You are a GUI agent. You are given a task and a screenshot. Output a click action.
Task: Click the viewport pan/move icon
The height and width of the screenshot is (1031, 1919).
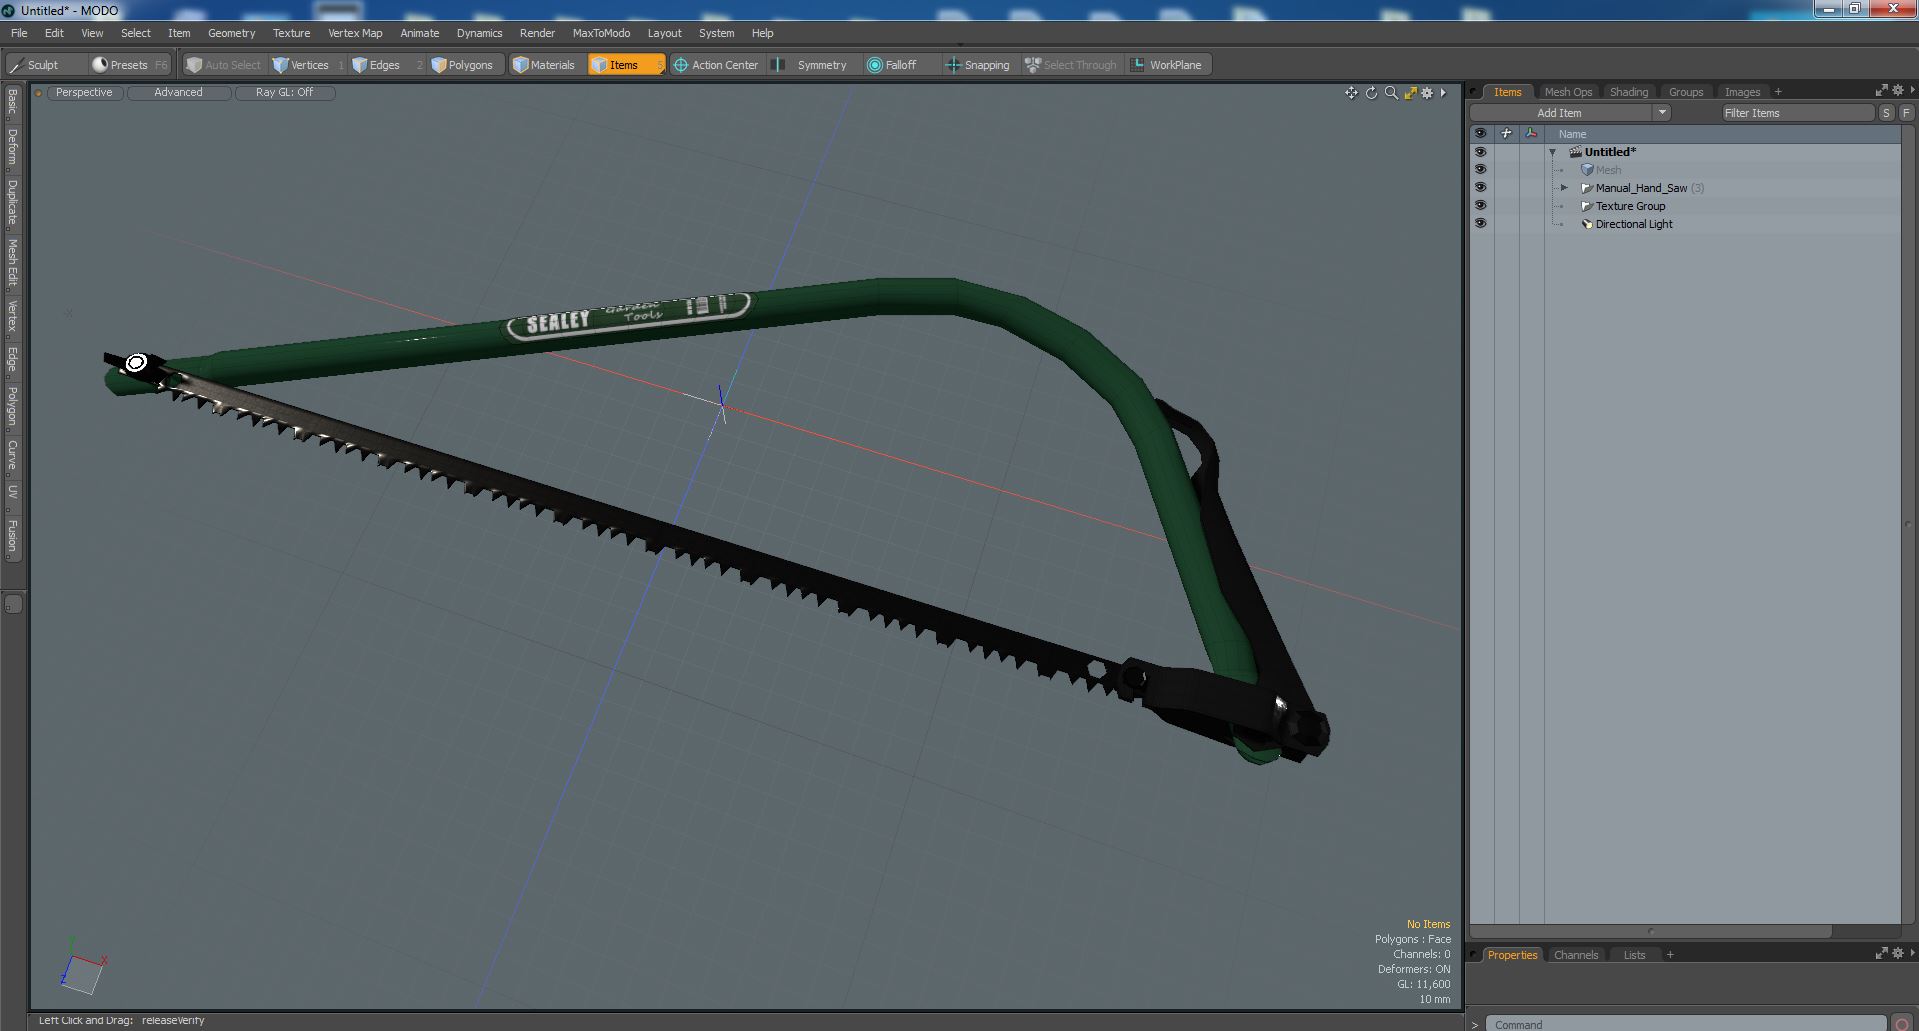pos(1351,93)
